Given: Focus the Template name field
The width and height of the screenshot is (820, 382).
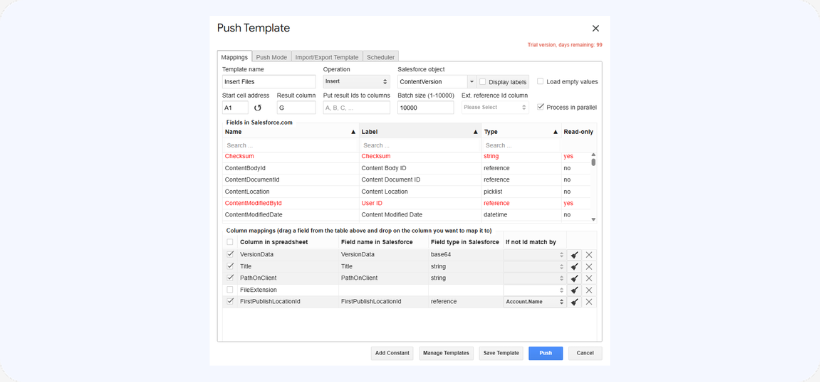Looking at the screenshot, I should point(269,82).
